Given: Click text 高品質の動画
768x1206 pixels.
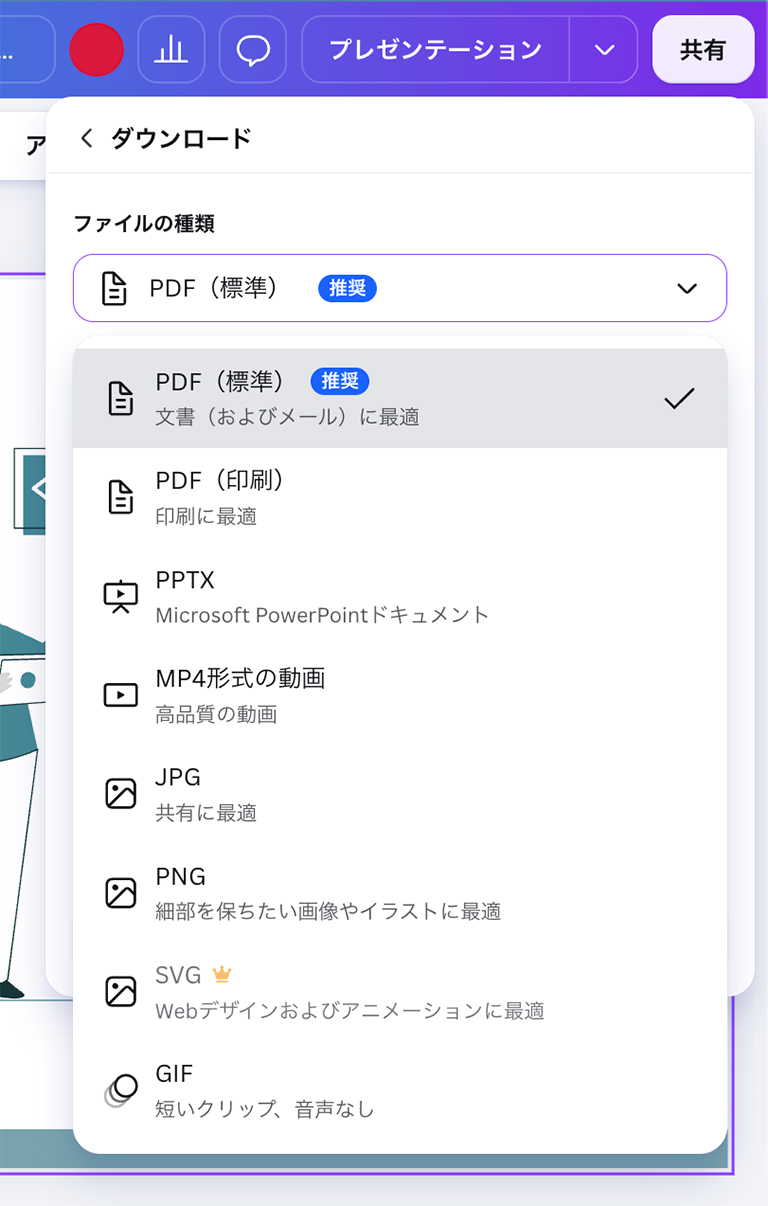Looking at the screenshot, I should coord(216,714).
